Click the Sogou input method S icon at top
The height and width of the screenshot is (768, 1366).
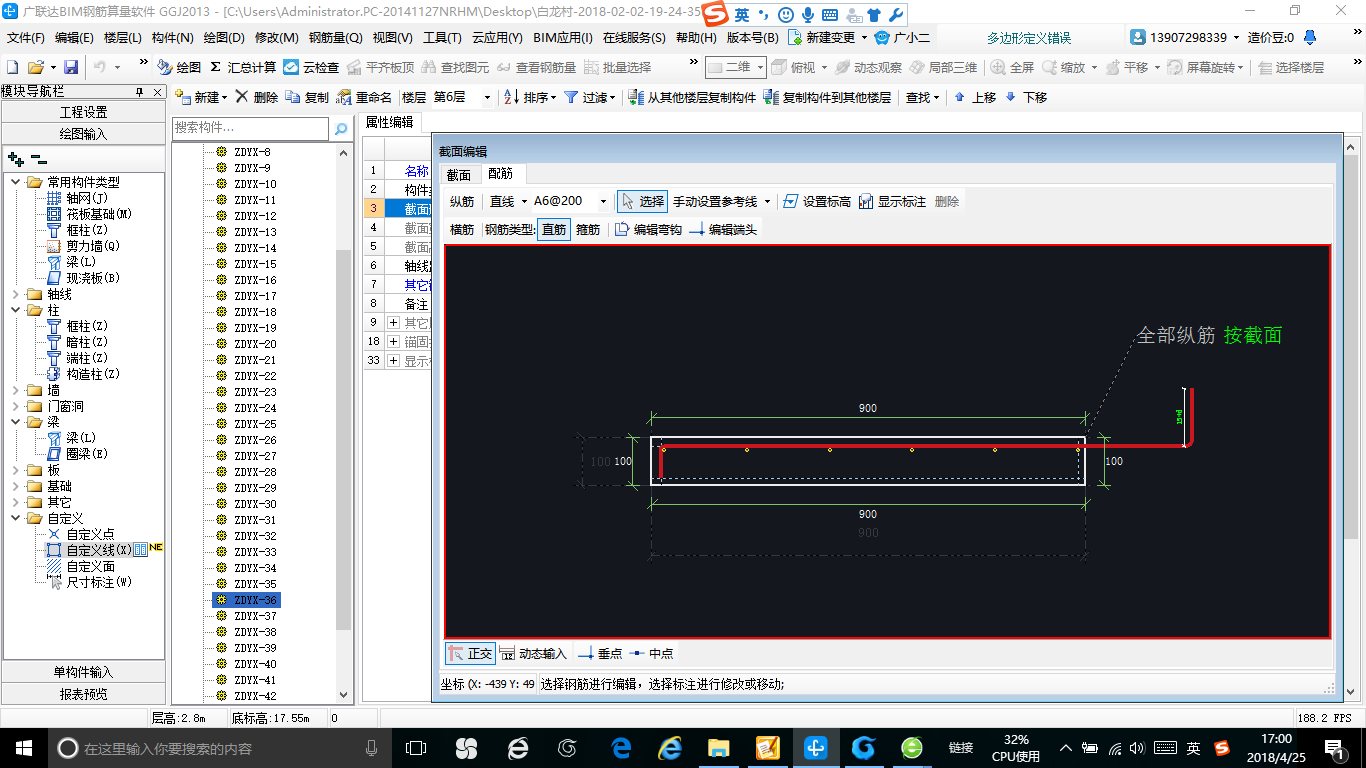714,15
